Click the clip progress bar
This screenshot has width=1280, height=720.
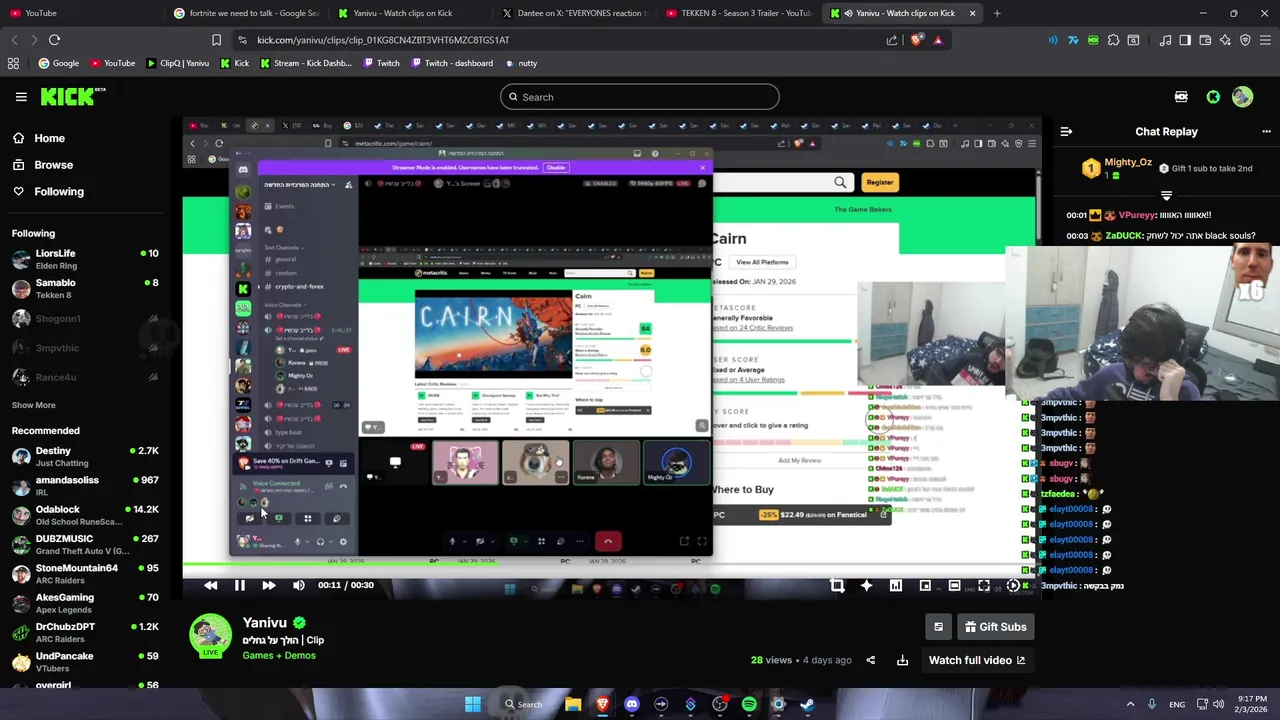point(611,565)
